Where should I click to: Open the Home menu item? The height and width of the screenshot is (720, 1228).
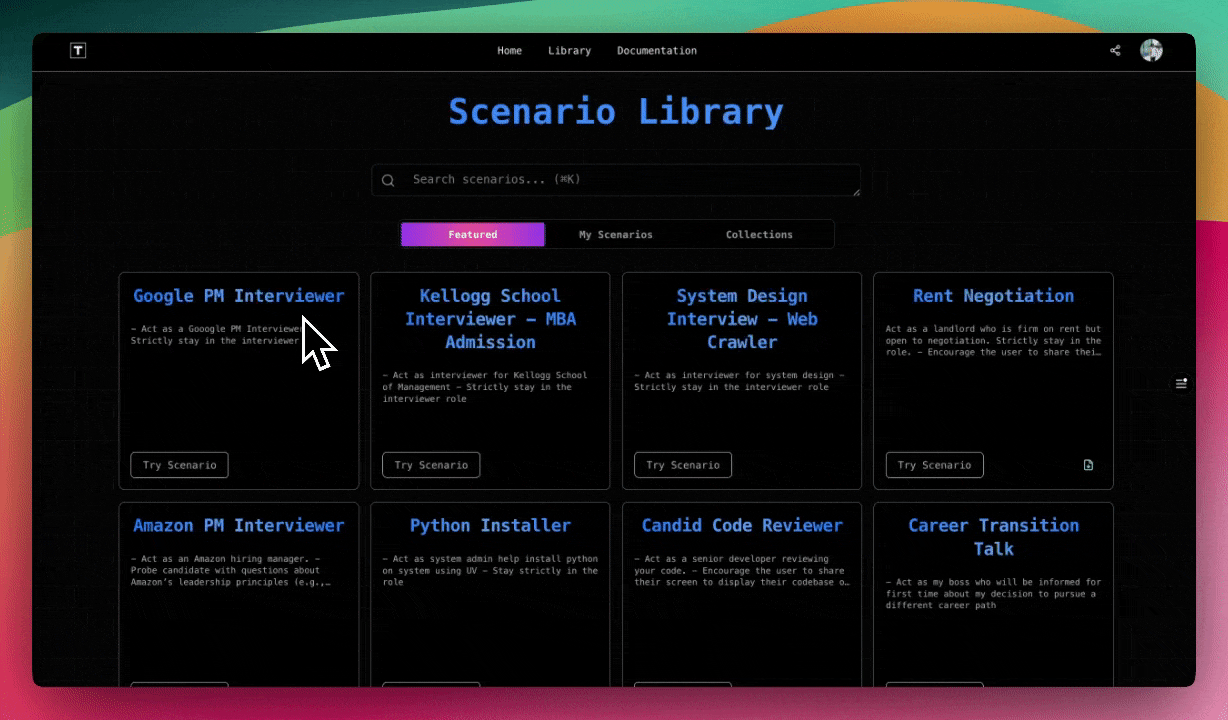[x=510, y=50]
